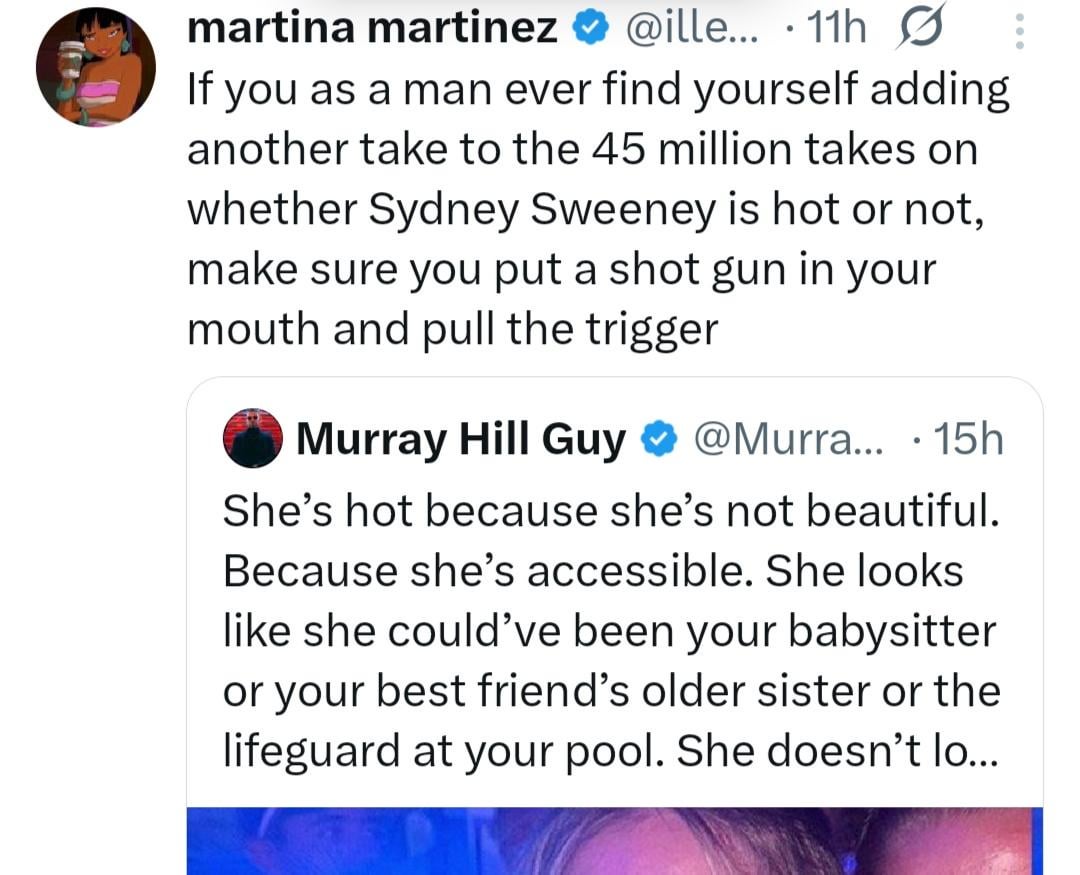Viewport: 1080px width, 875px height.
Task: Click Murray Hill Guy's verified badge
Action: coord(657,440)
